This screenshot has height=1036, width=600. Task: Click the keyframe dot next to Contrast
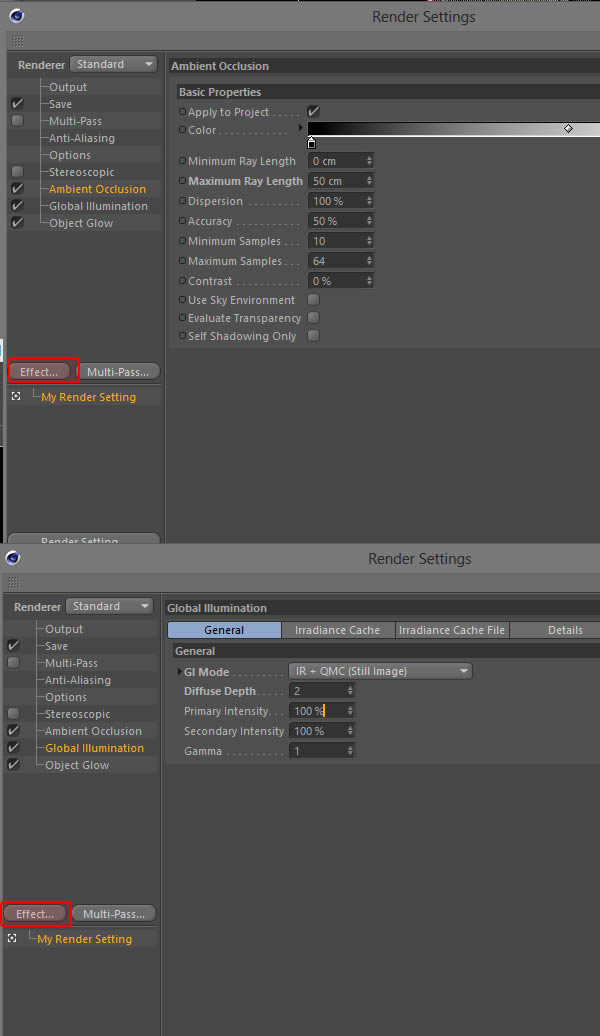coord(182,281)
